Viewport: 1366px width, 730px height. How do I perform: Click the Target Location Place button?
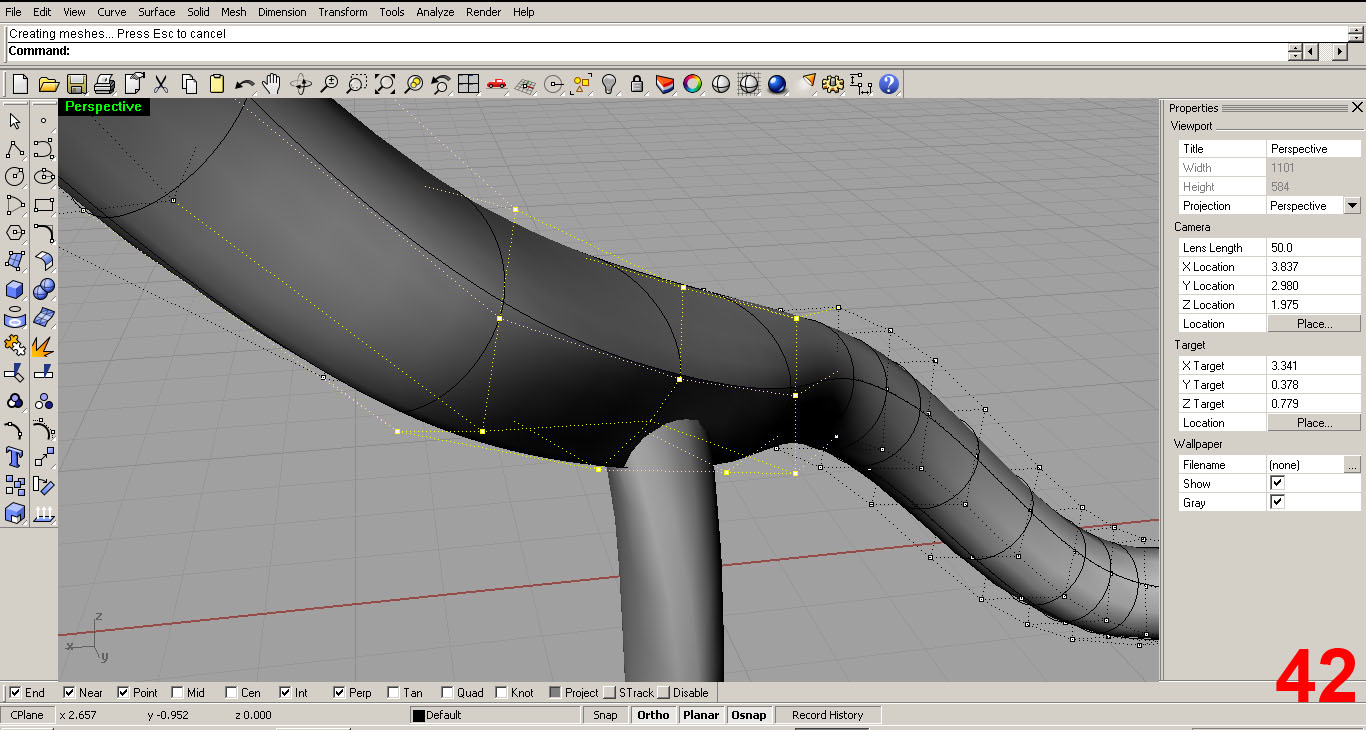tap(1314, 423)
